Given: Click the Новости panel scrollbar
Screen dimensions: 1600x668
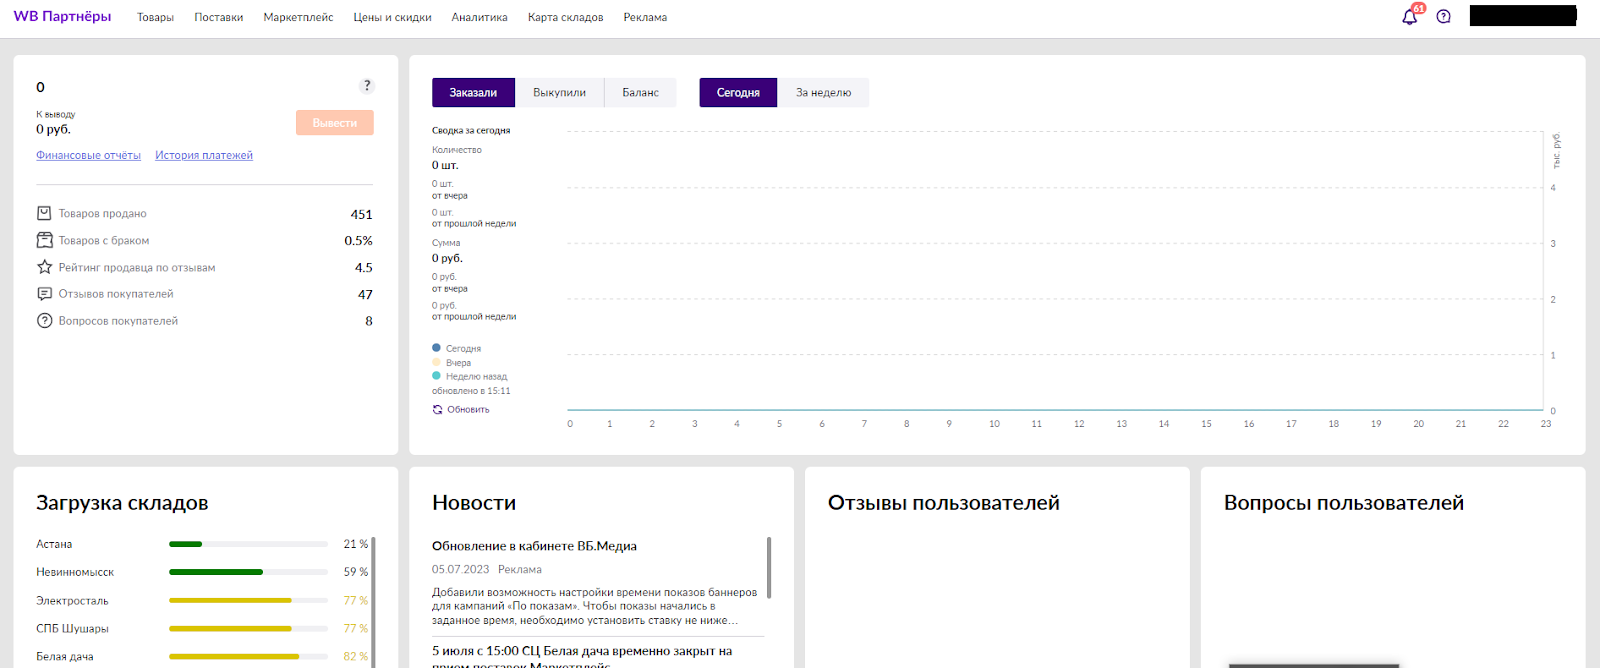Looking at the screenshot, I should [769, 567].
